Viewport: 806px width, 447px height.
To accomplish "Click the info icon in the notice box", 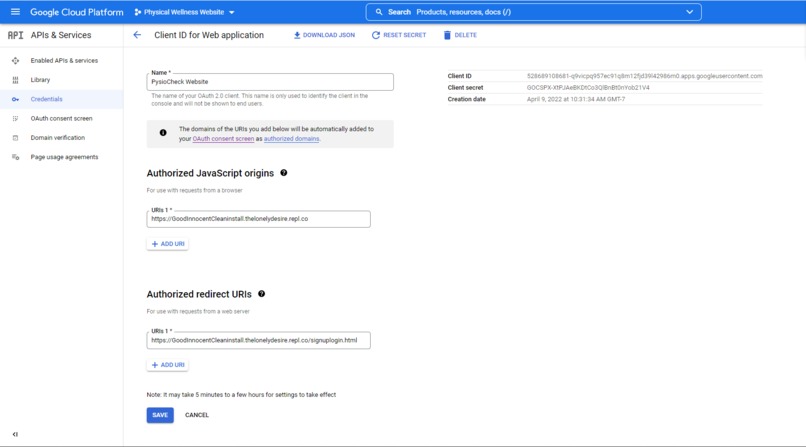I will tap(163, 133).
